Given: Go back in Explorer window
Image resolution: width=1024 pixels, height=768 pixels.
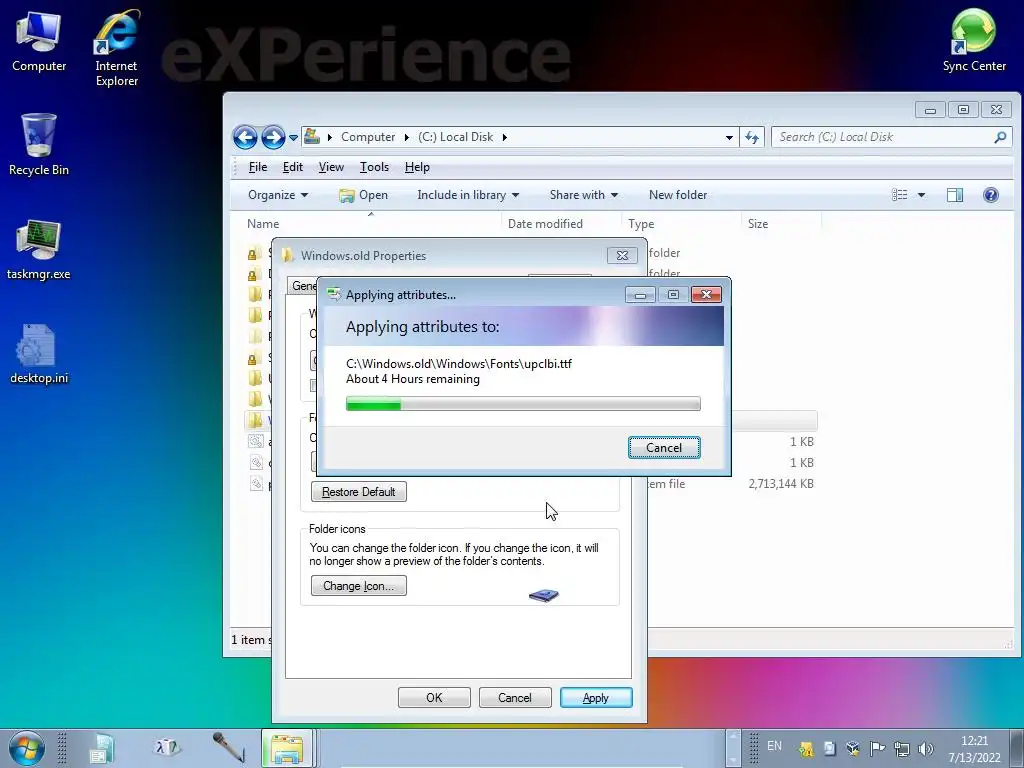Looking at the screenshot, I should [245, 137].
